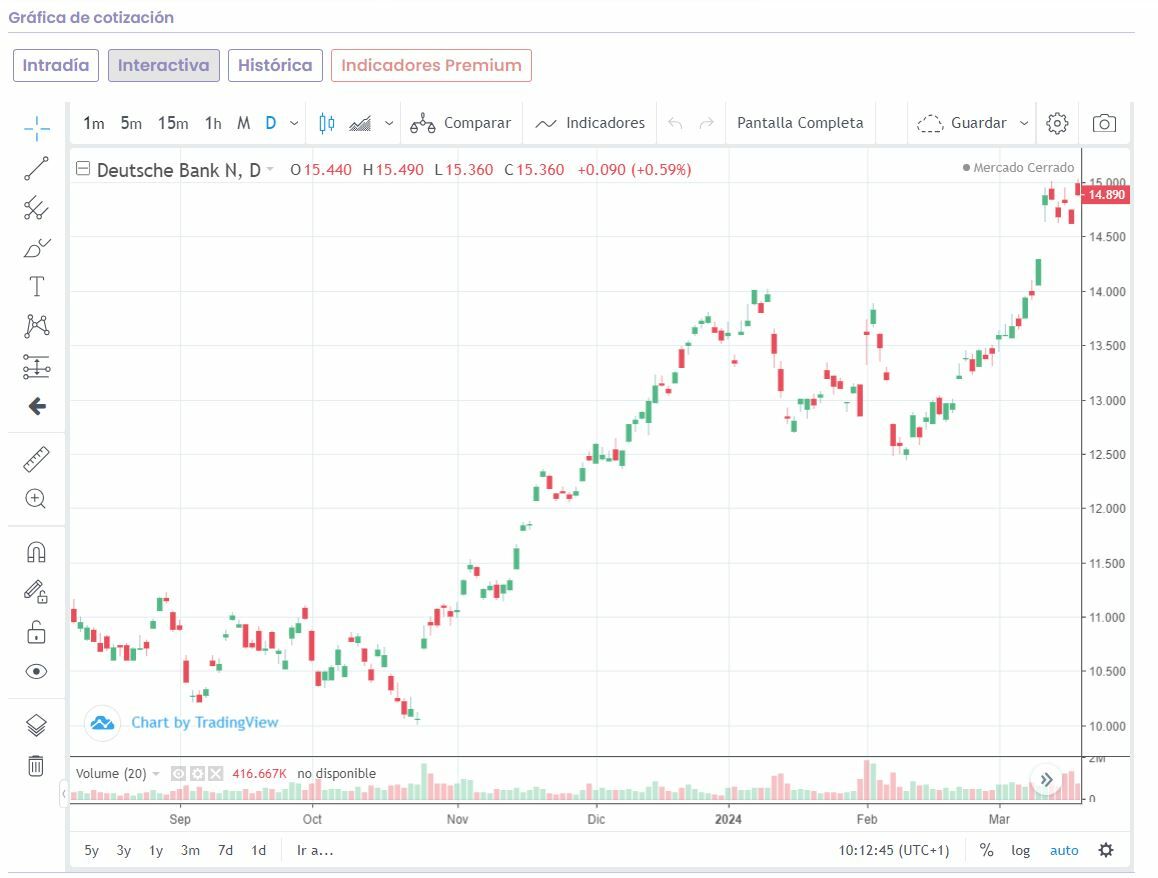Expand the Volume (20) dropdown arrow
The height and width of the screenshot is (878, 1158).
coord(156,774)
